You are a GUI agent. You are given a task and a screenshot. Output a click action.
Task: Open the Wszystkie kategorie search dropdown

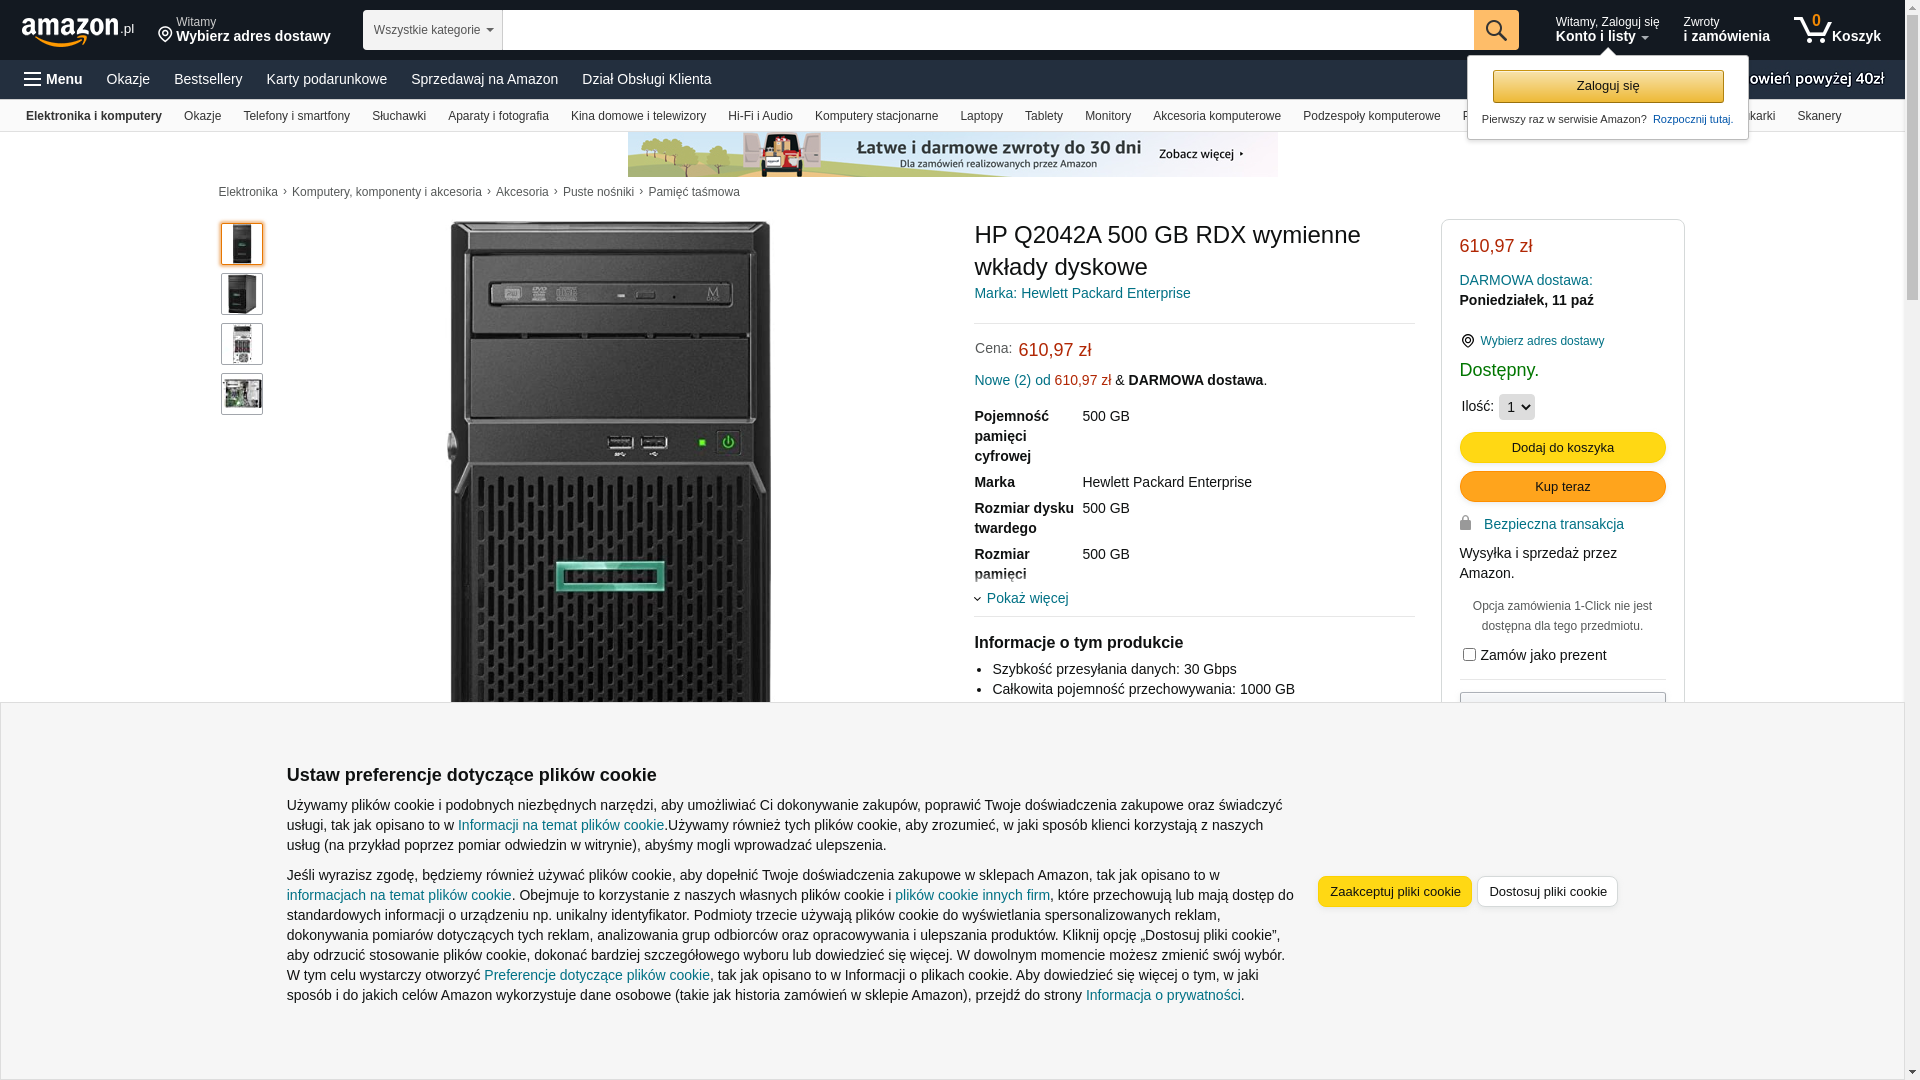click(x=432, y=30)
